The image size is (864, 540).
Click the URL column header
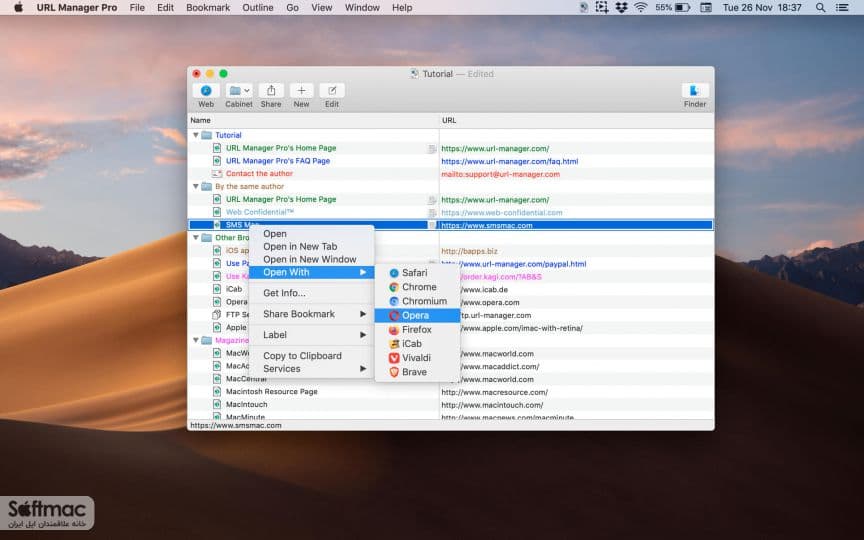click(x=576, y=120)
